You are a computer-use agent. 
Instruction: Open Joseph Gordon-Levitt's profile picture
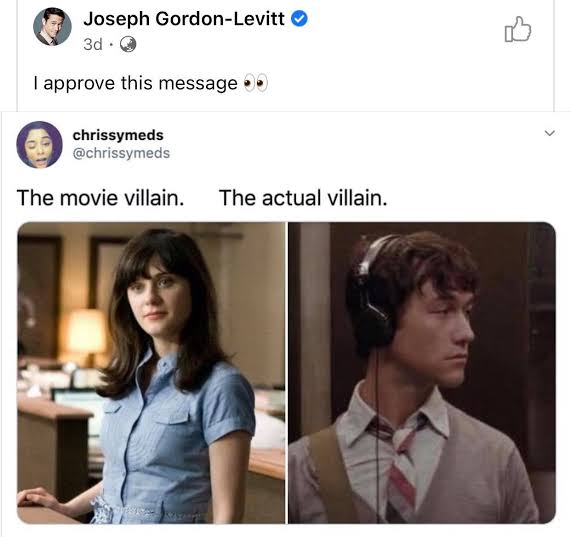[52, 27]
